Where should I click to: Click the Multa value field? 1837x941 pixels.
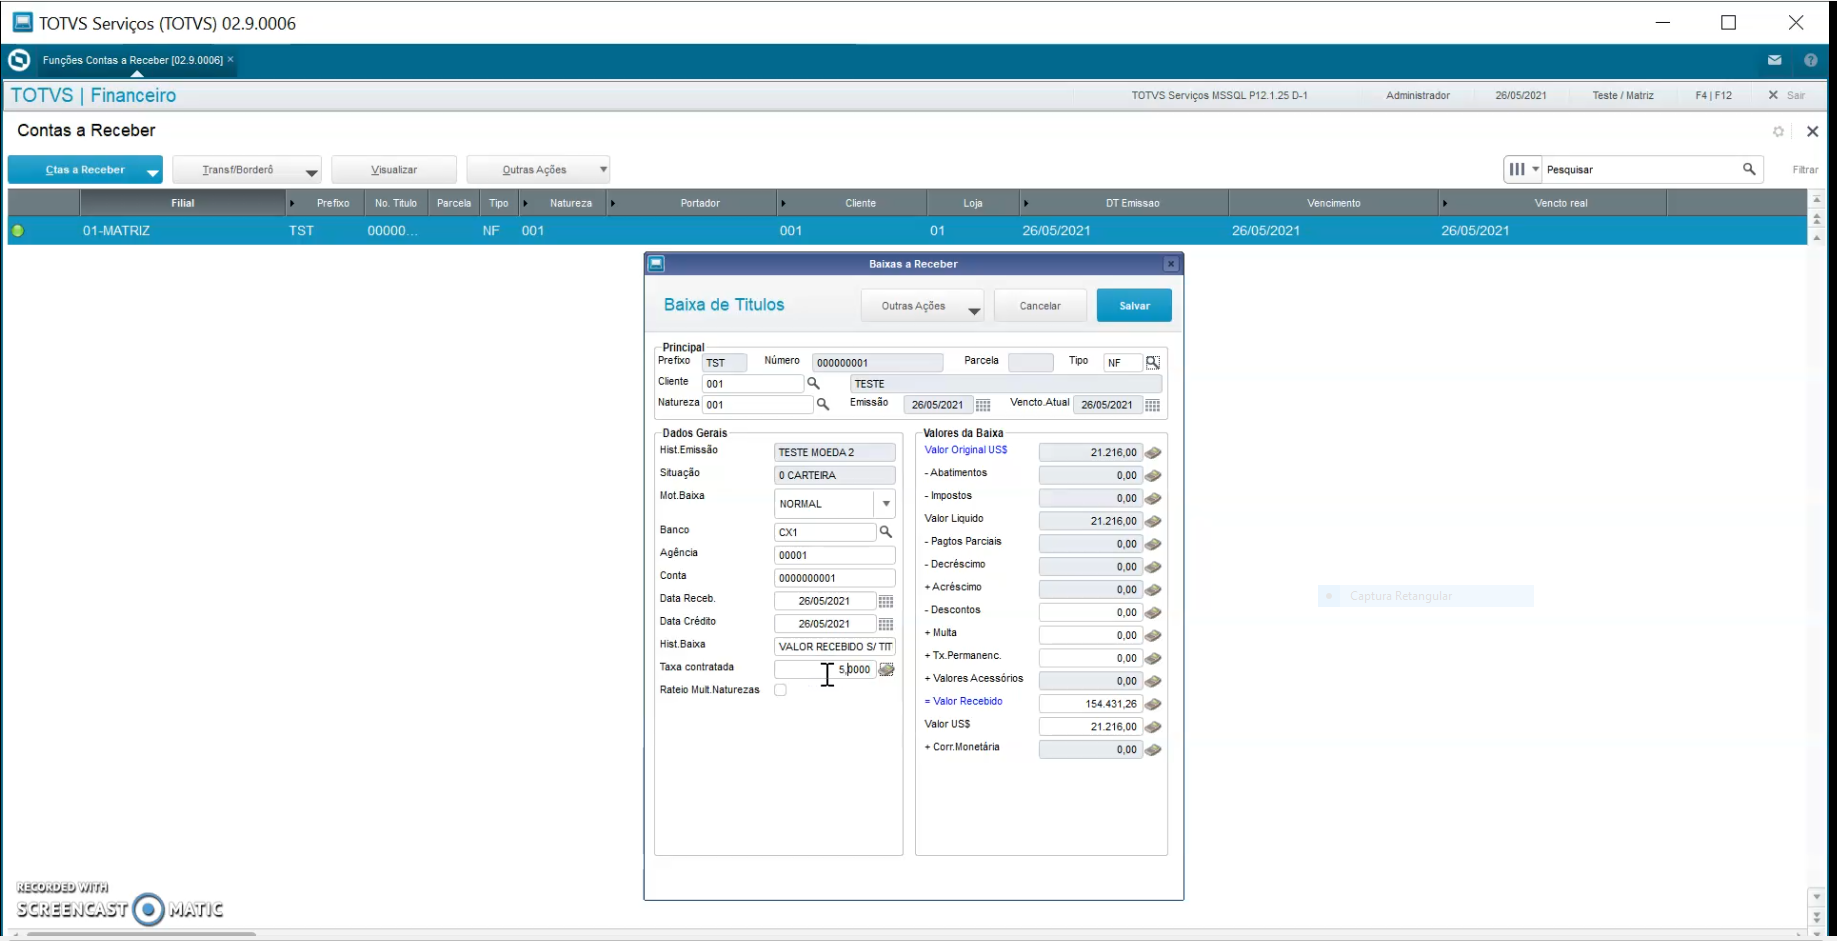click(x=1090, y=635)
